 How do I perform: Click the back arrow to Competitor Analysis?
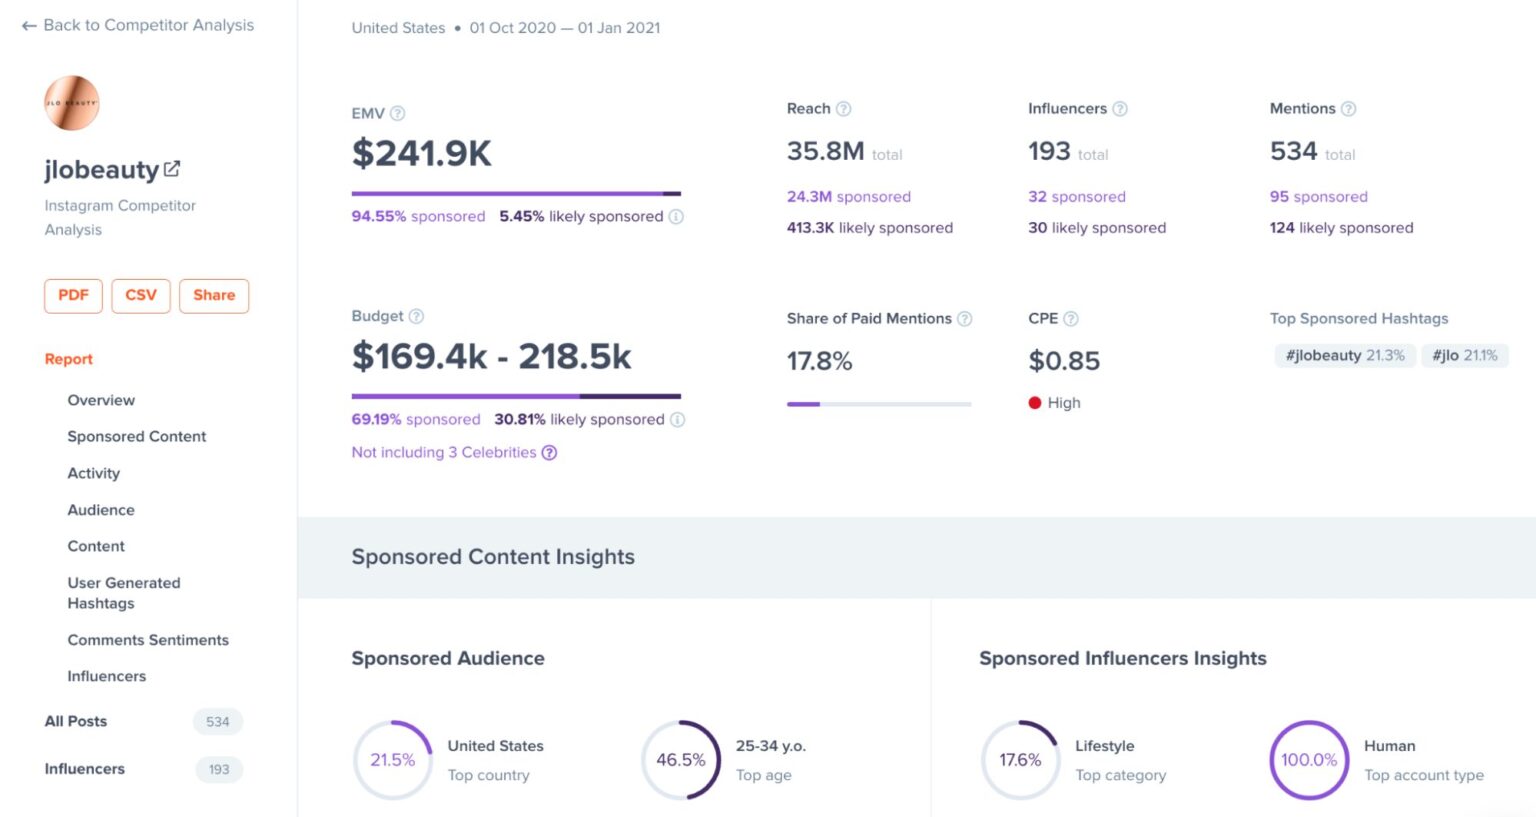click(x=28, y=25)
